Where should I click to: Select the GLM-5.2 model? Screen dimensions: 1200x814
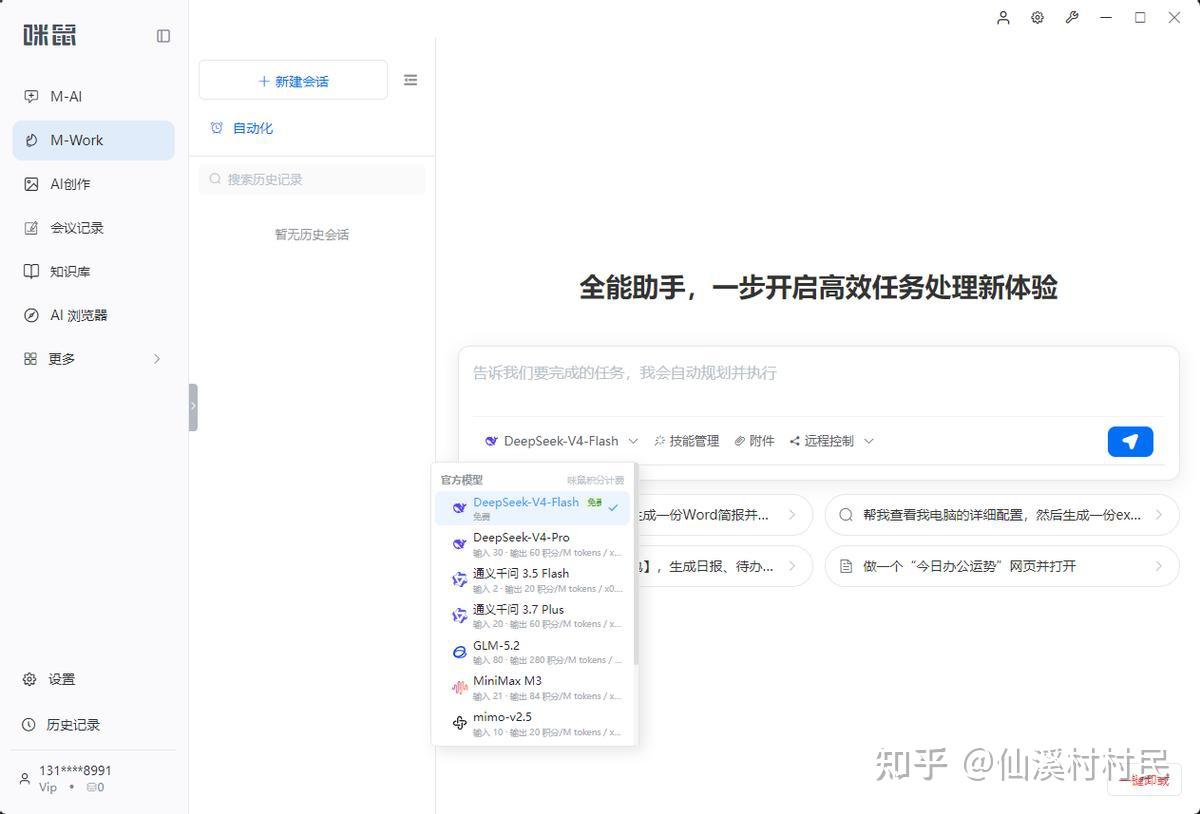click(x=533, y=652)
